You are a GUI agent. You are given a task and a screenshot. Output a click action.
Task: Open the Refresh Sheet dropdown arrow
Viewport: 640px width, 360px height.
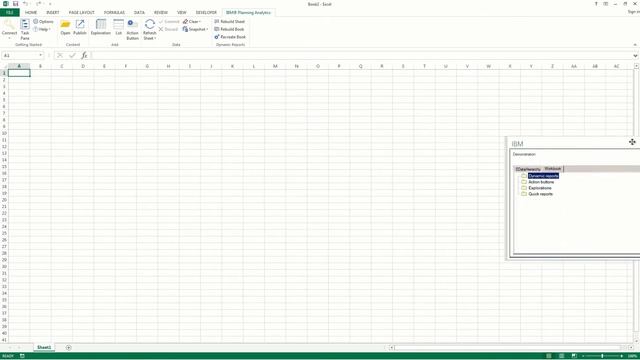click(155, 38)
